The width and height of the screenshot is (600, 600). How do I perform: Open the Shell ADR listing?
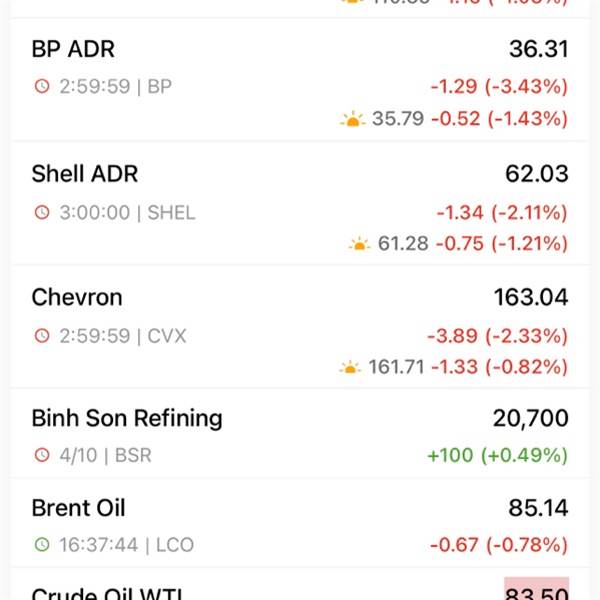pos(300,204)
